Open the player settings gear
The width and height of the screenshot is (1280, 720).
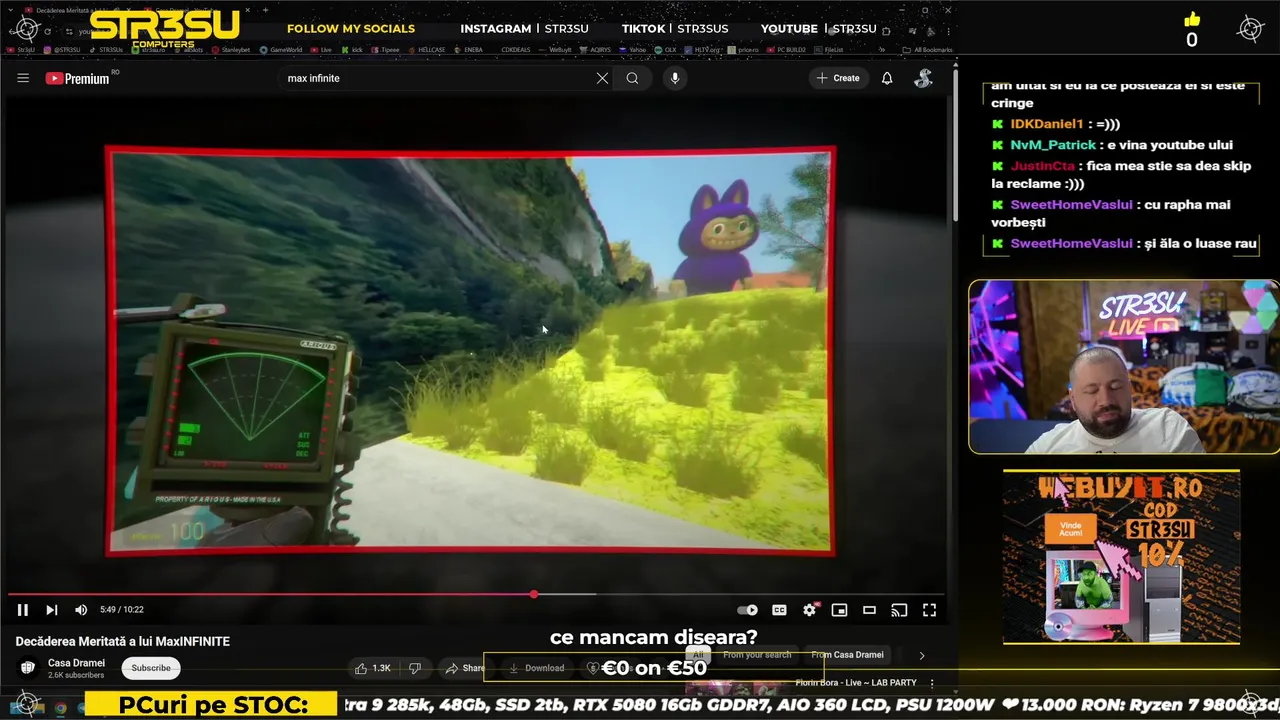point(810,609)
